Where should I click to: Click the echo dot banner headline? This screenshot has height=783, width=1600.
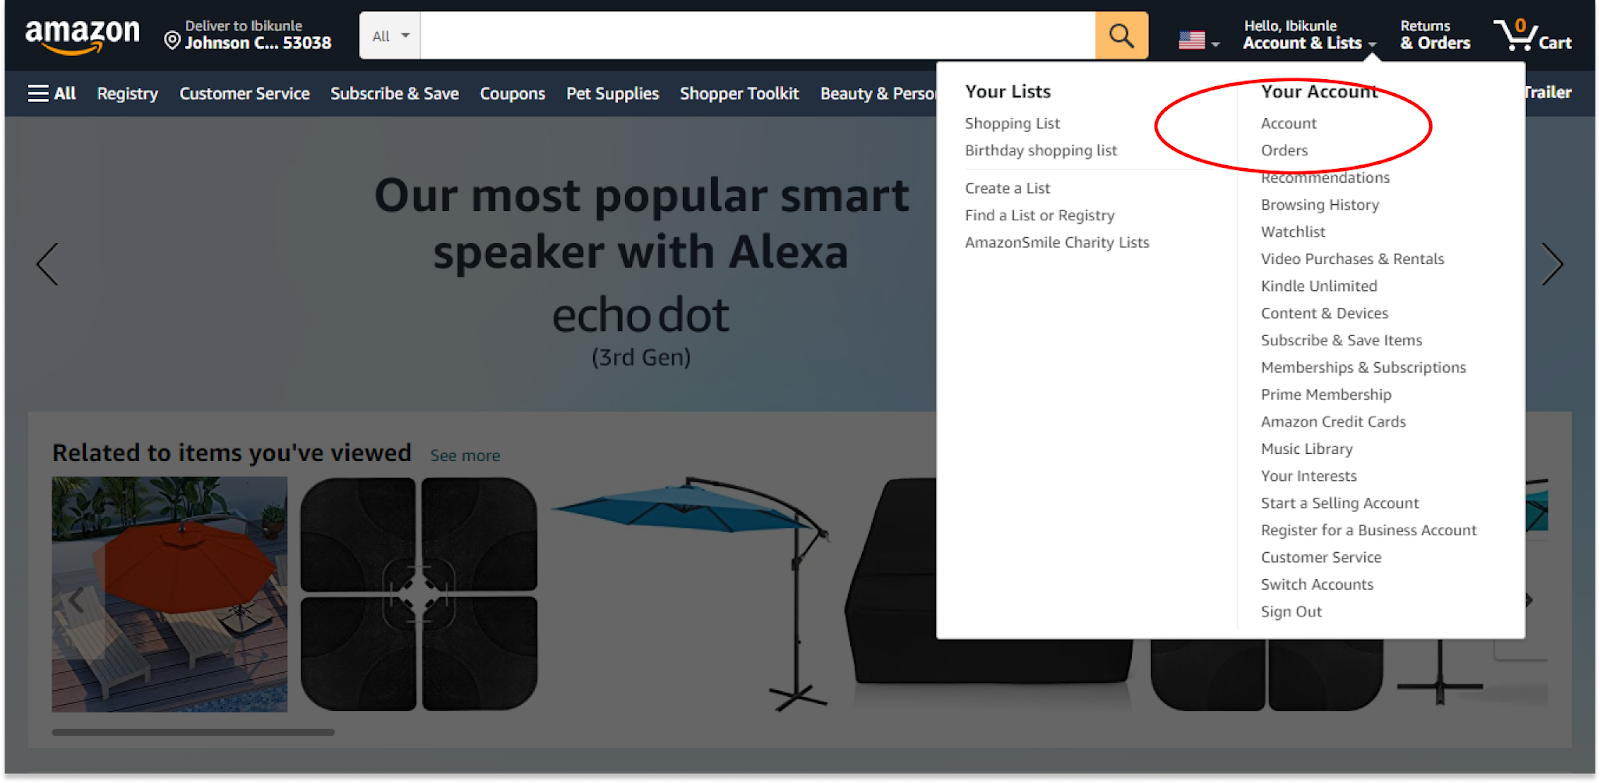[x=641, y=224]
